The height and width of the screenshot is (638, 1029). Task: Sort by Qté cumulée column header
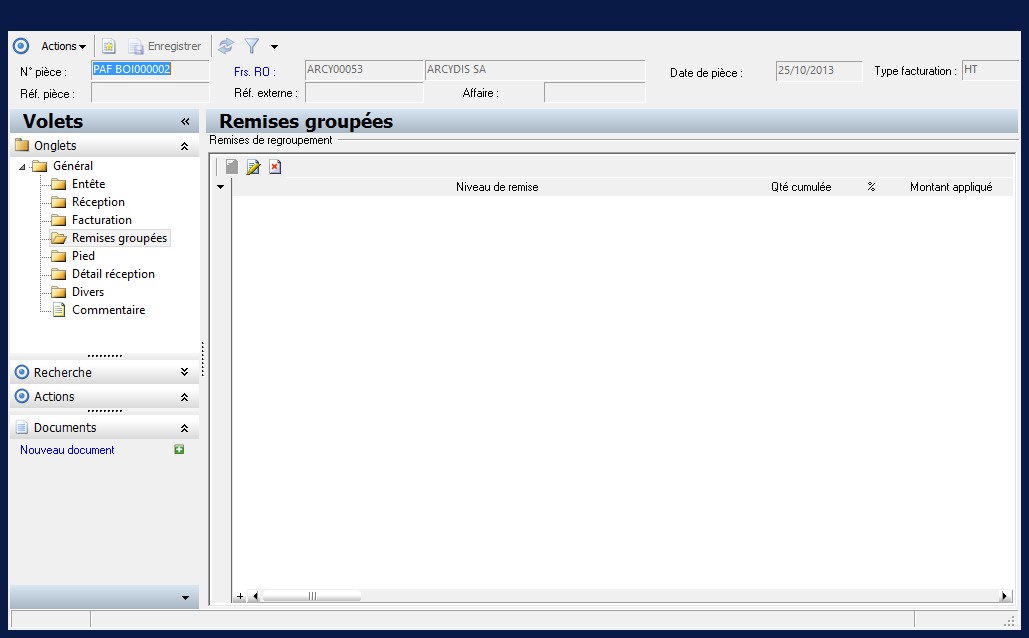801,187
